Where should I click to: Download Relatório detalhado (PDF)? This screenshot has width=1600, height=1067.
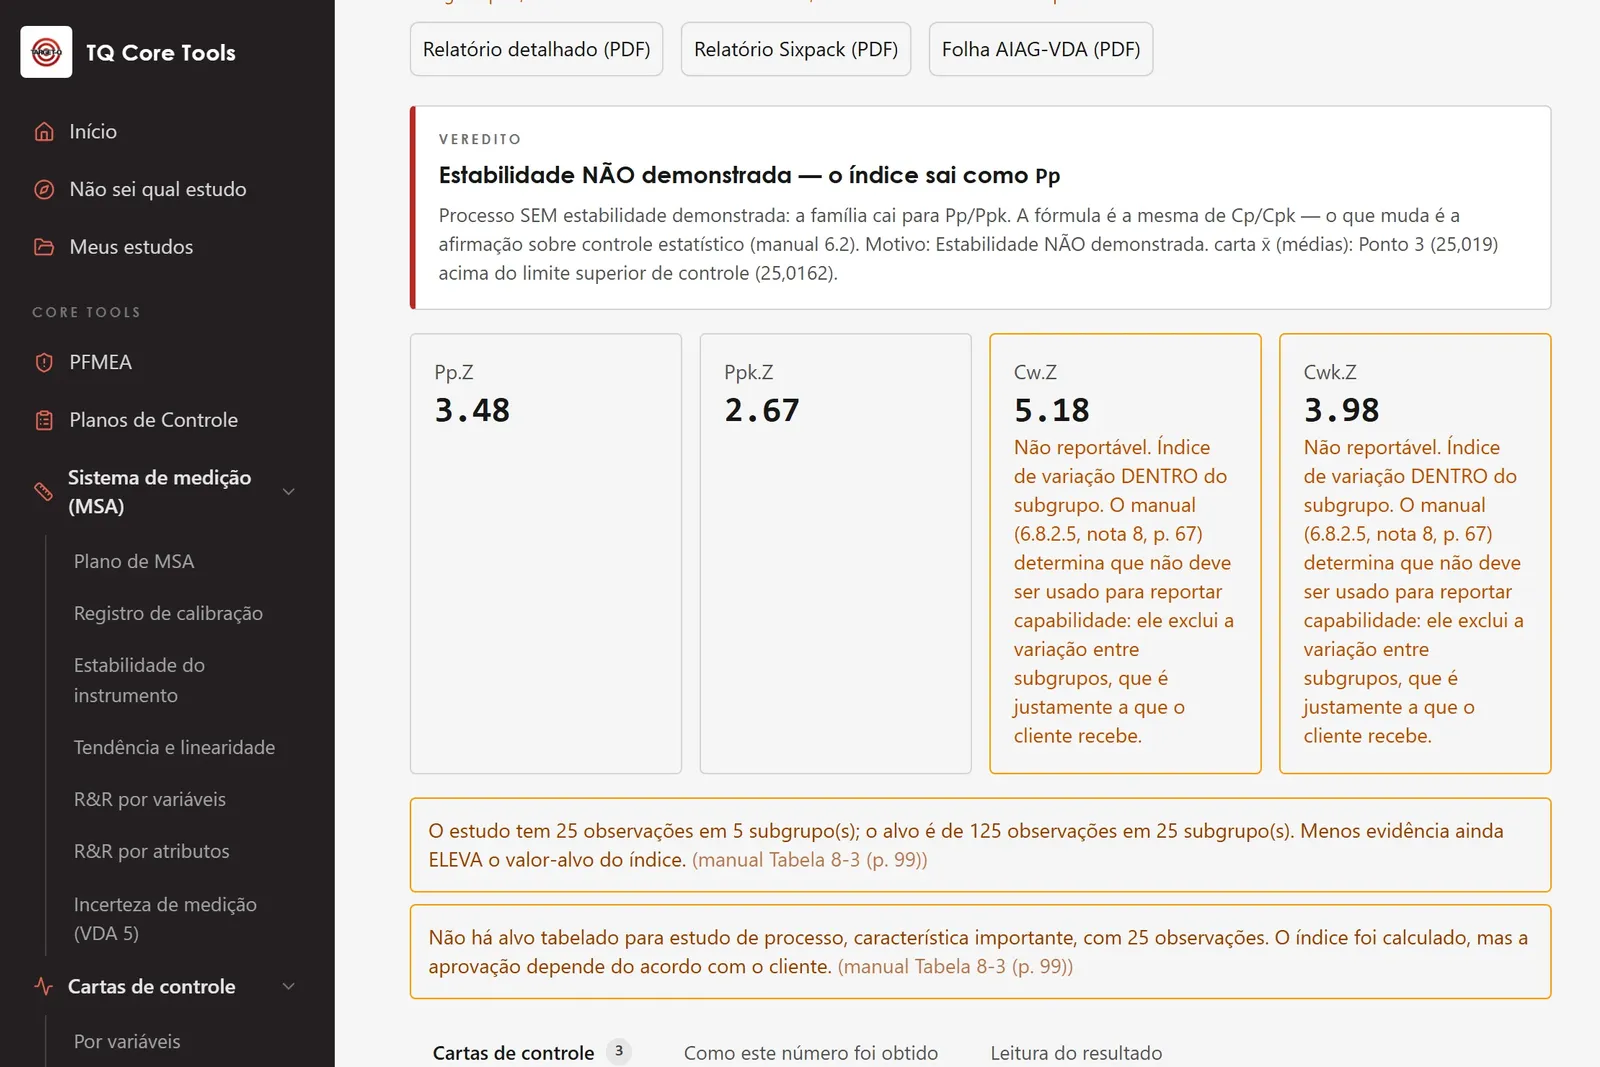[x=536, y=49]
